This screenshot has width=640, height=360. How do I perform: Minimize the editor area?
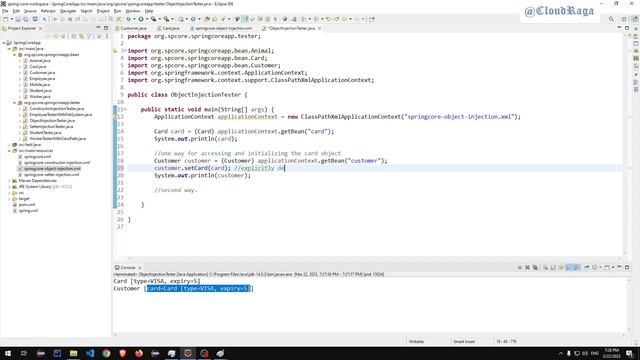(619, 28)
